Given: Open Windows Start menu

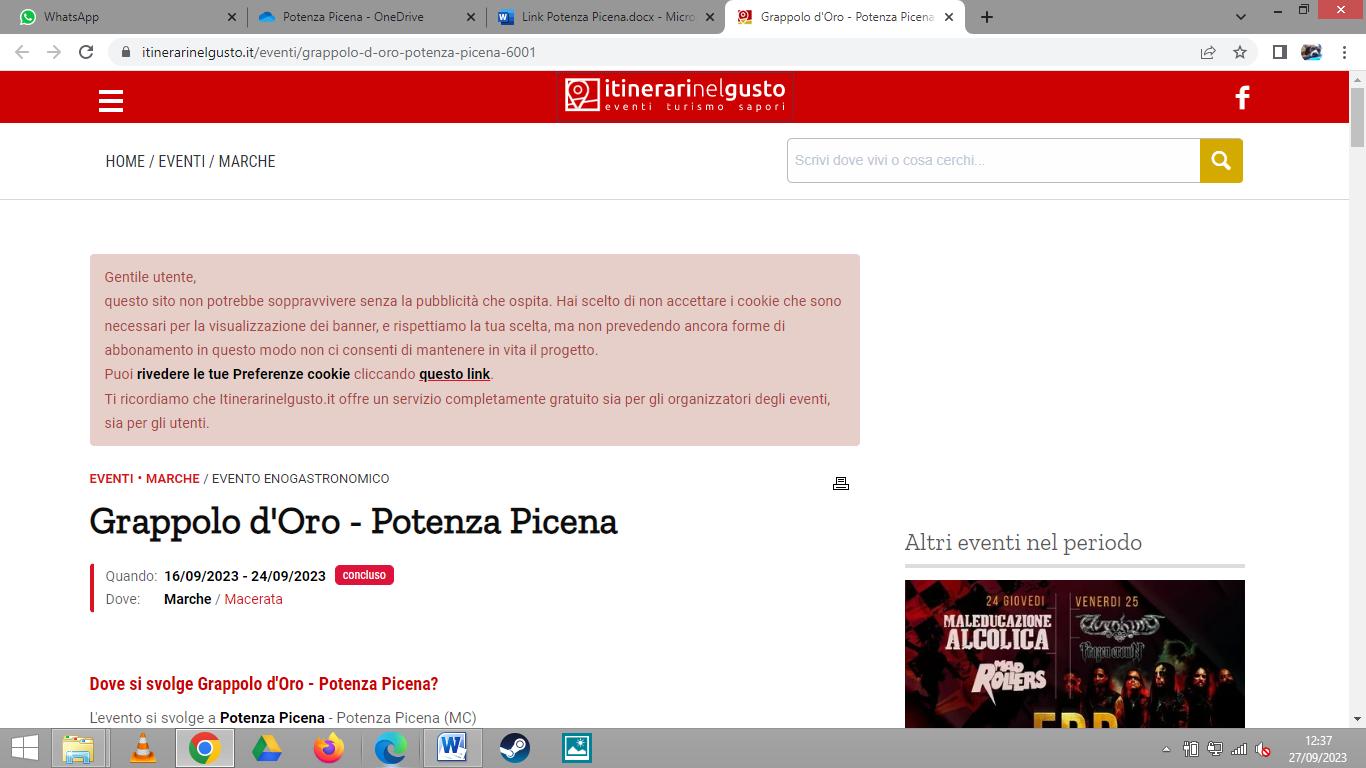Looking at the screenshot, I should (25, 748).
